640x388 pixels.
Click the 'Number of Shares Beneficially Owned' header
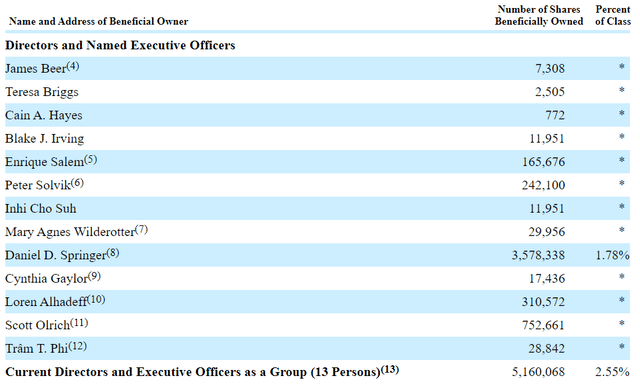(x=539, y=15)
